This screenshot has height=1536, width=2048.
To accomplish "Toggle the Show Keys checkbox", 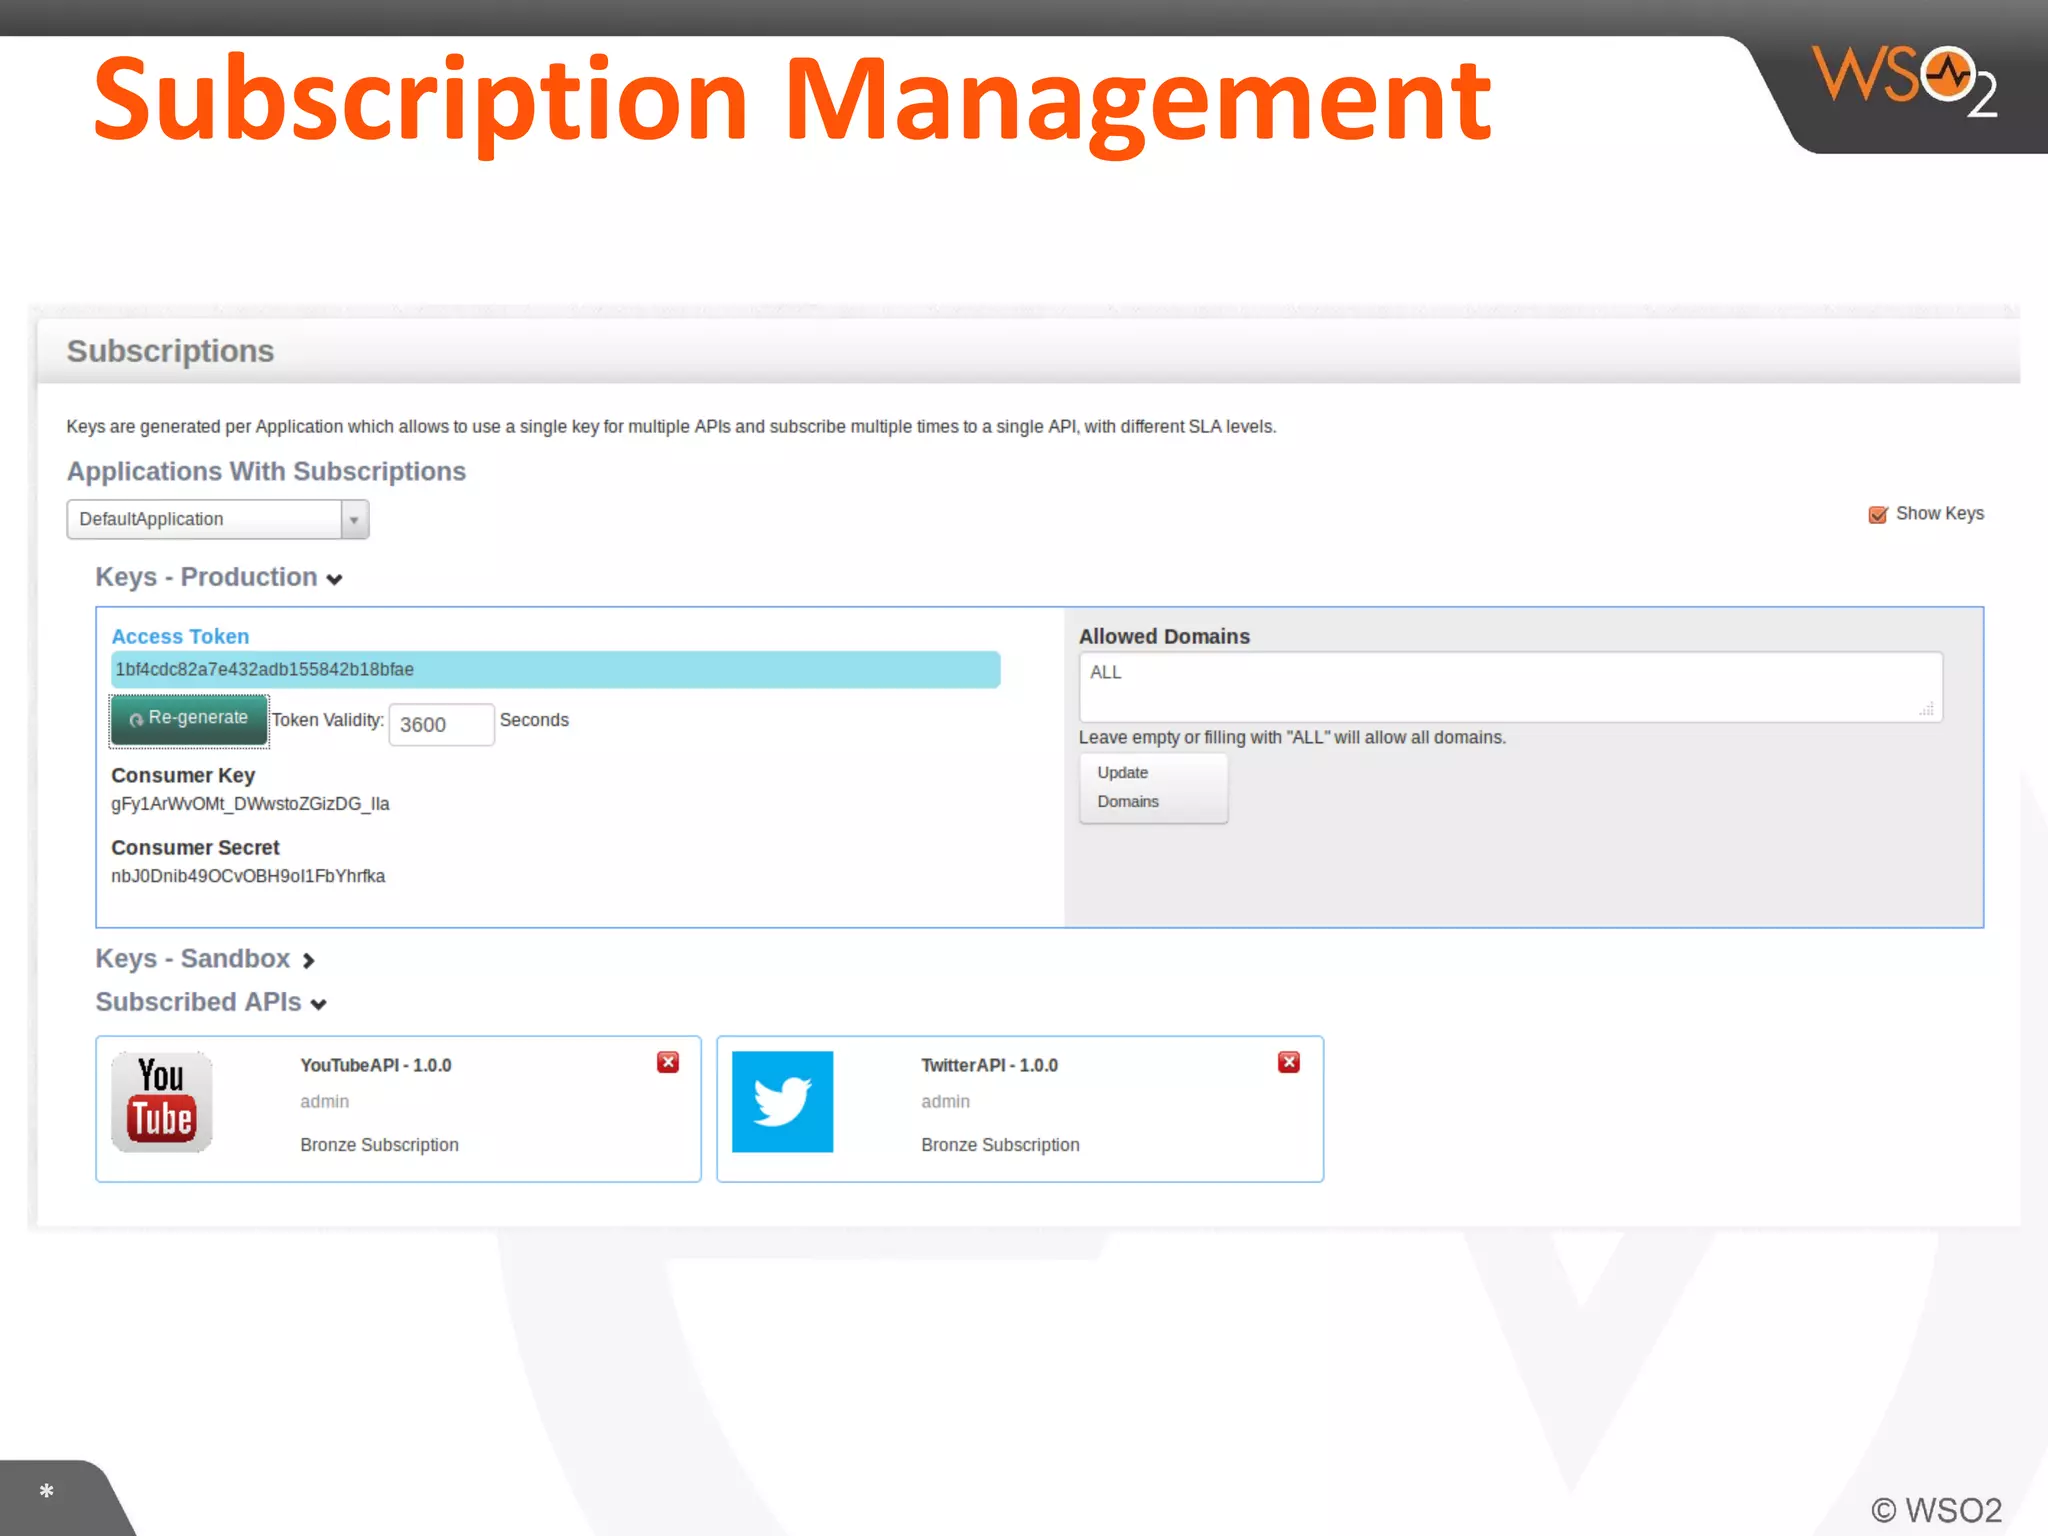I will [1877, 514].
